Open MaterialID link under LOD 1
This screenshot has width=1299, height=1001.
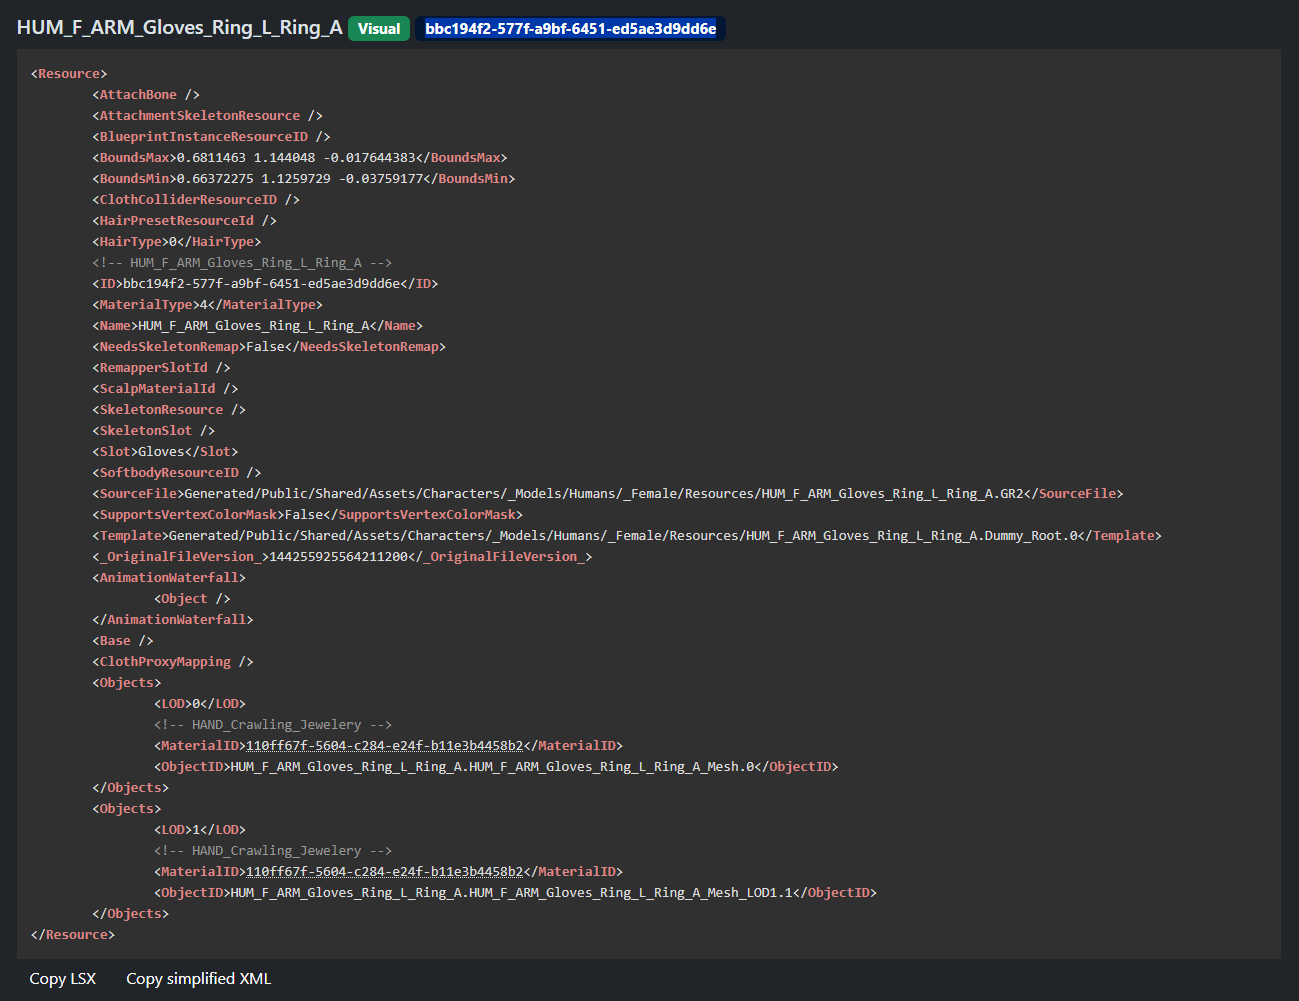[x=384, y=871]
